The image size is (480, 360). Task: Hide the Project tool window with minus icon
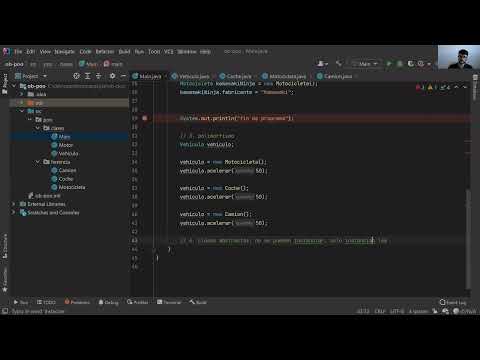click(123, 76)
